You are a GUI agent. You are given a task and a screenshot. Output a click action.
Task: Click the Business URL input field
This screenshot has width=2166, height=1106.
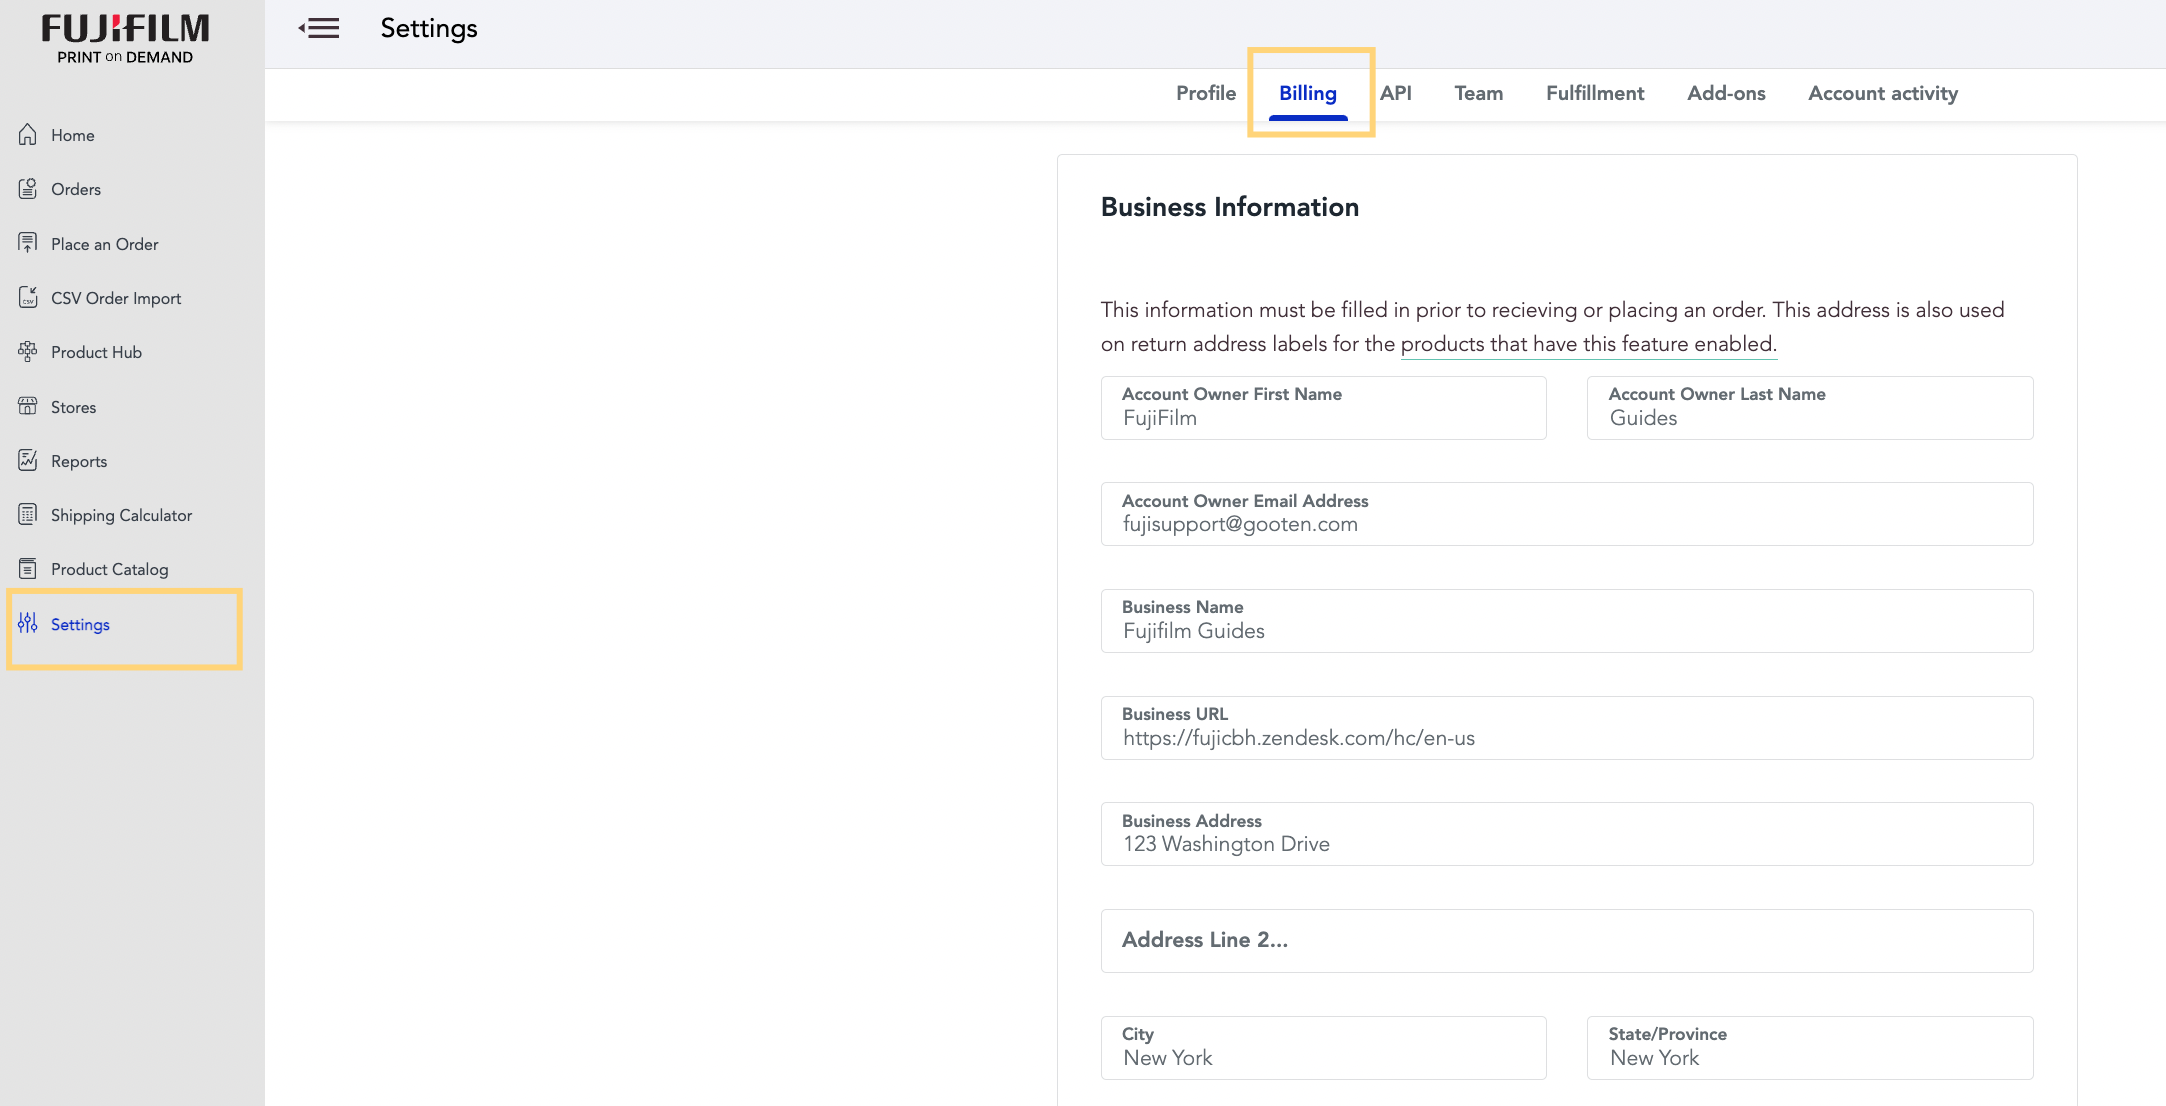coord(1567,728)
